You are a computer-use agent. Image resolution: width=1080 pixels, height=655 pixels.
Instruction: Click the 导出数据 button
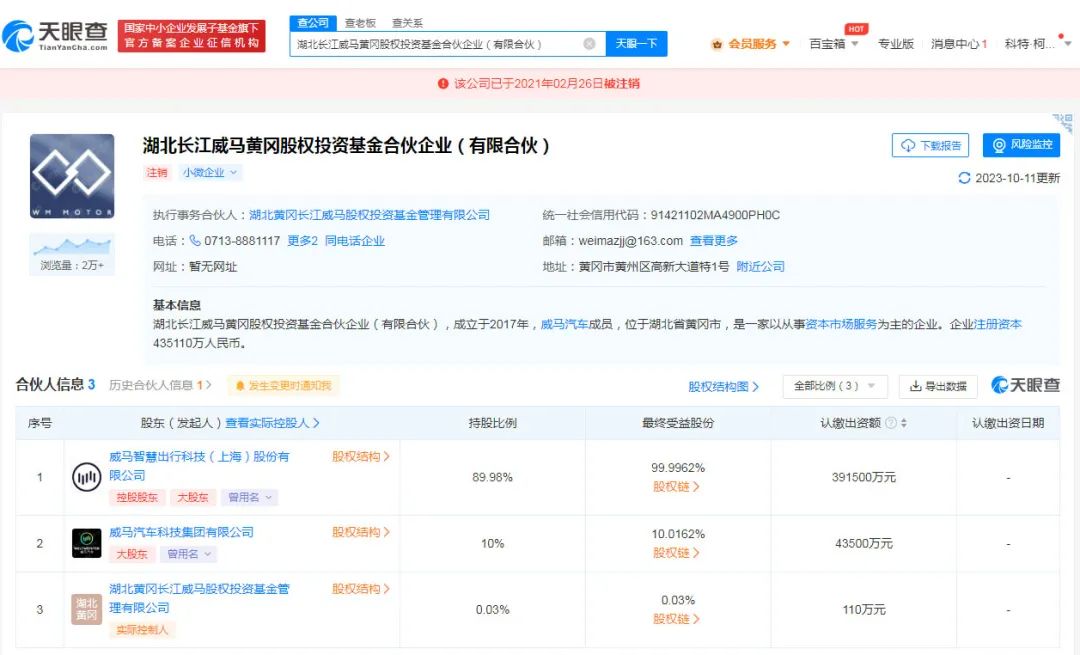pyautogui.click(x=938, y=386)
